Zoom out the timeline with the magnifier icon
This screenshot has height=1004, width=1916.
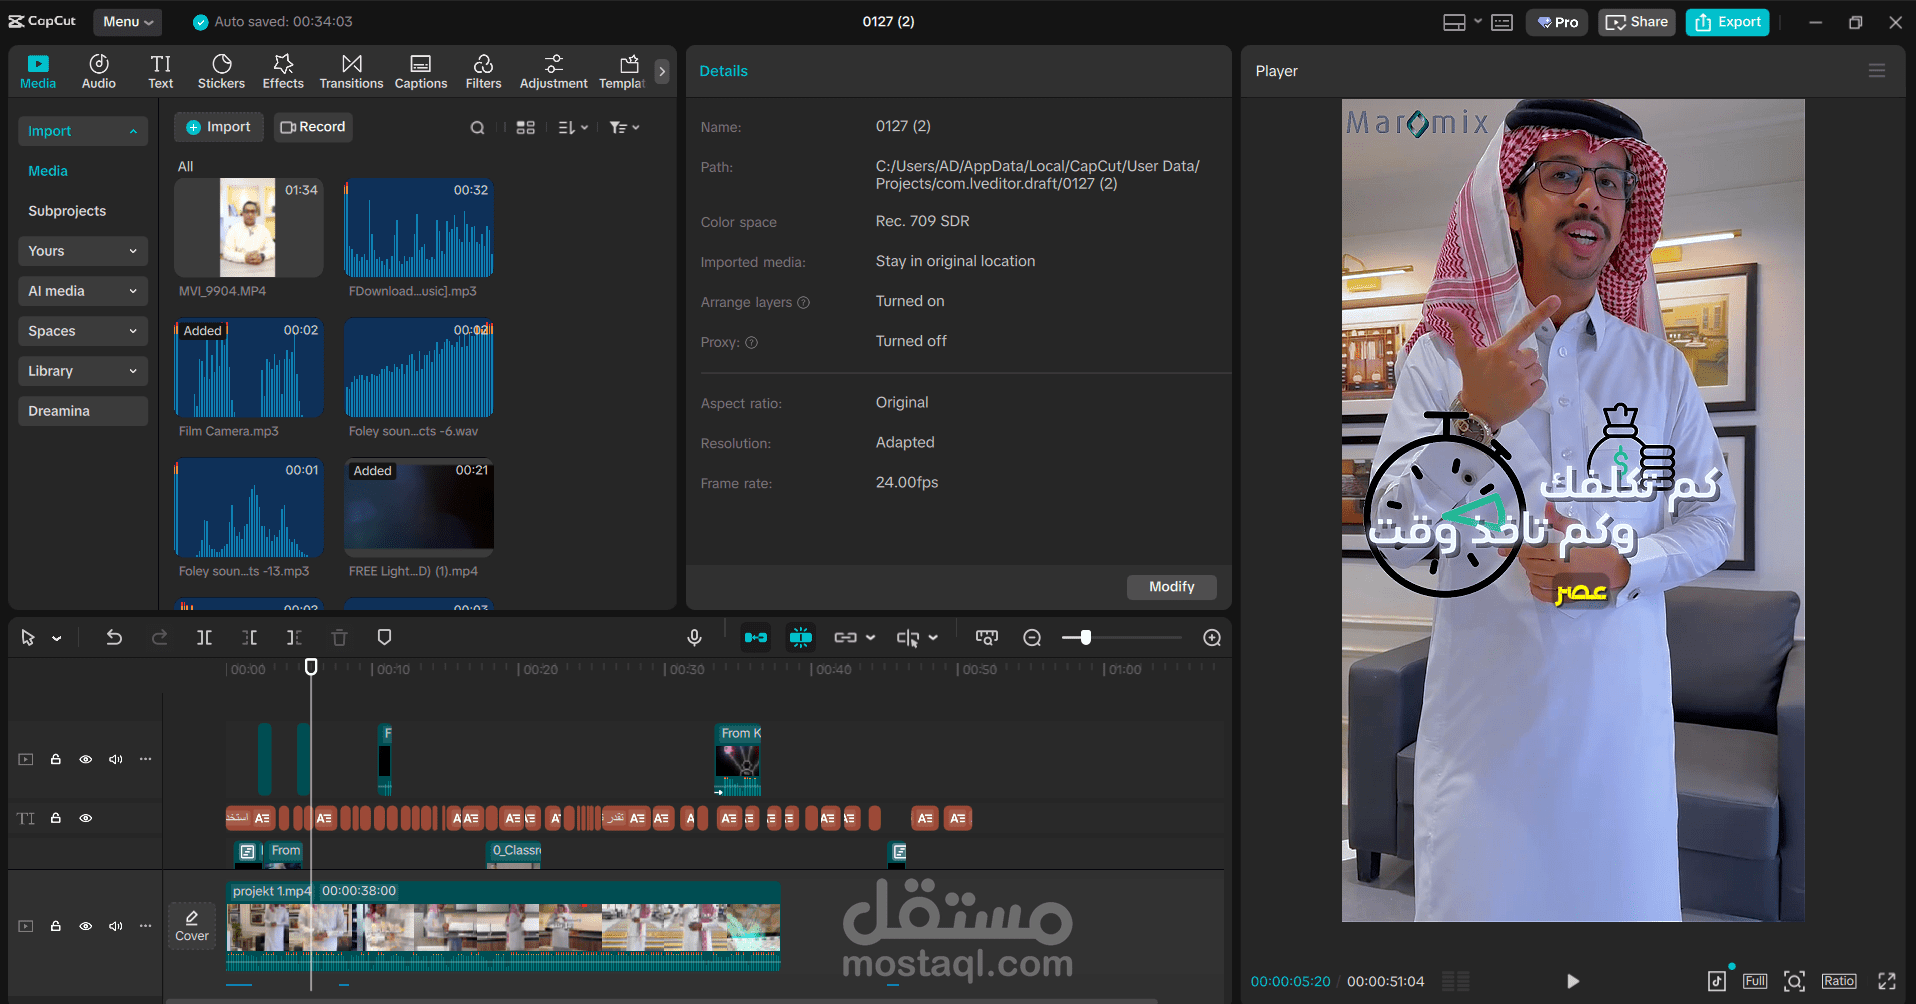[1032, 637]
